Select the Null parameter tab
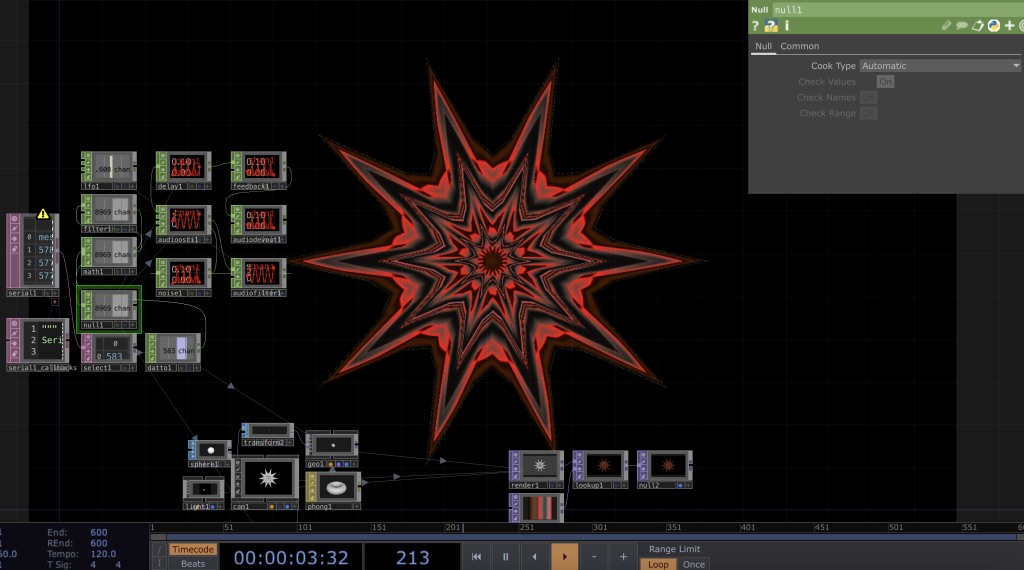 click(763, 46)
